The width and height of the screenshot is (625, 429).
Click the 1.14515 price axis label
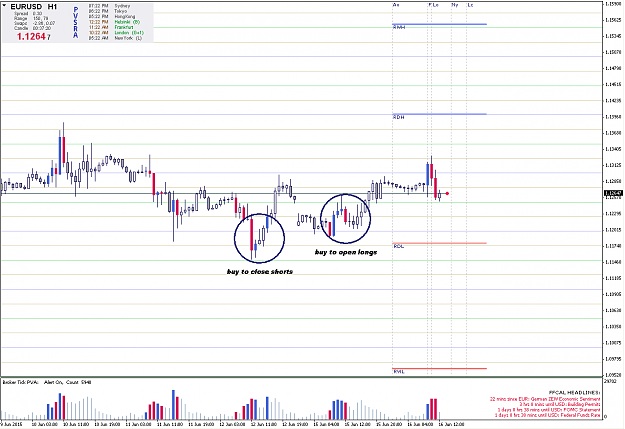(x=613, y=84)
